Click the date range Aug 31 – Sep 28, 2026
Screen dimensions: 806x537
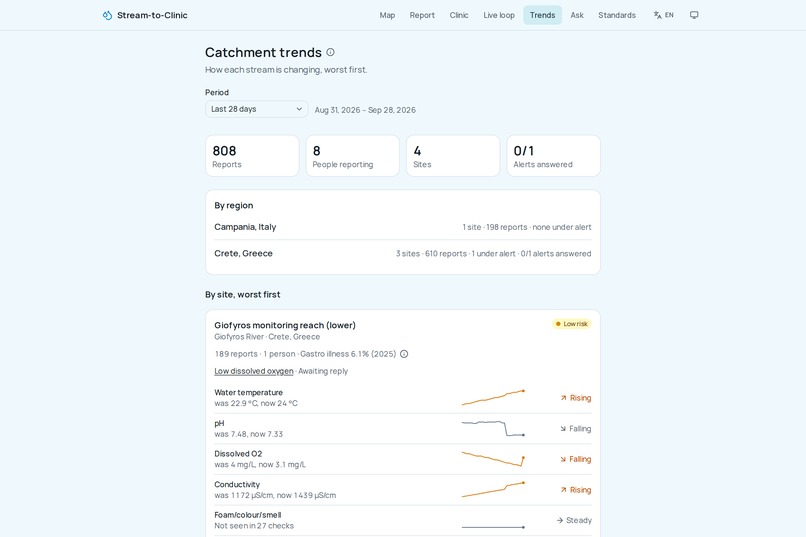tap(365, 110)
